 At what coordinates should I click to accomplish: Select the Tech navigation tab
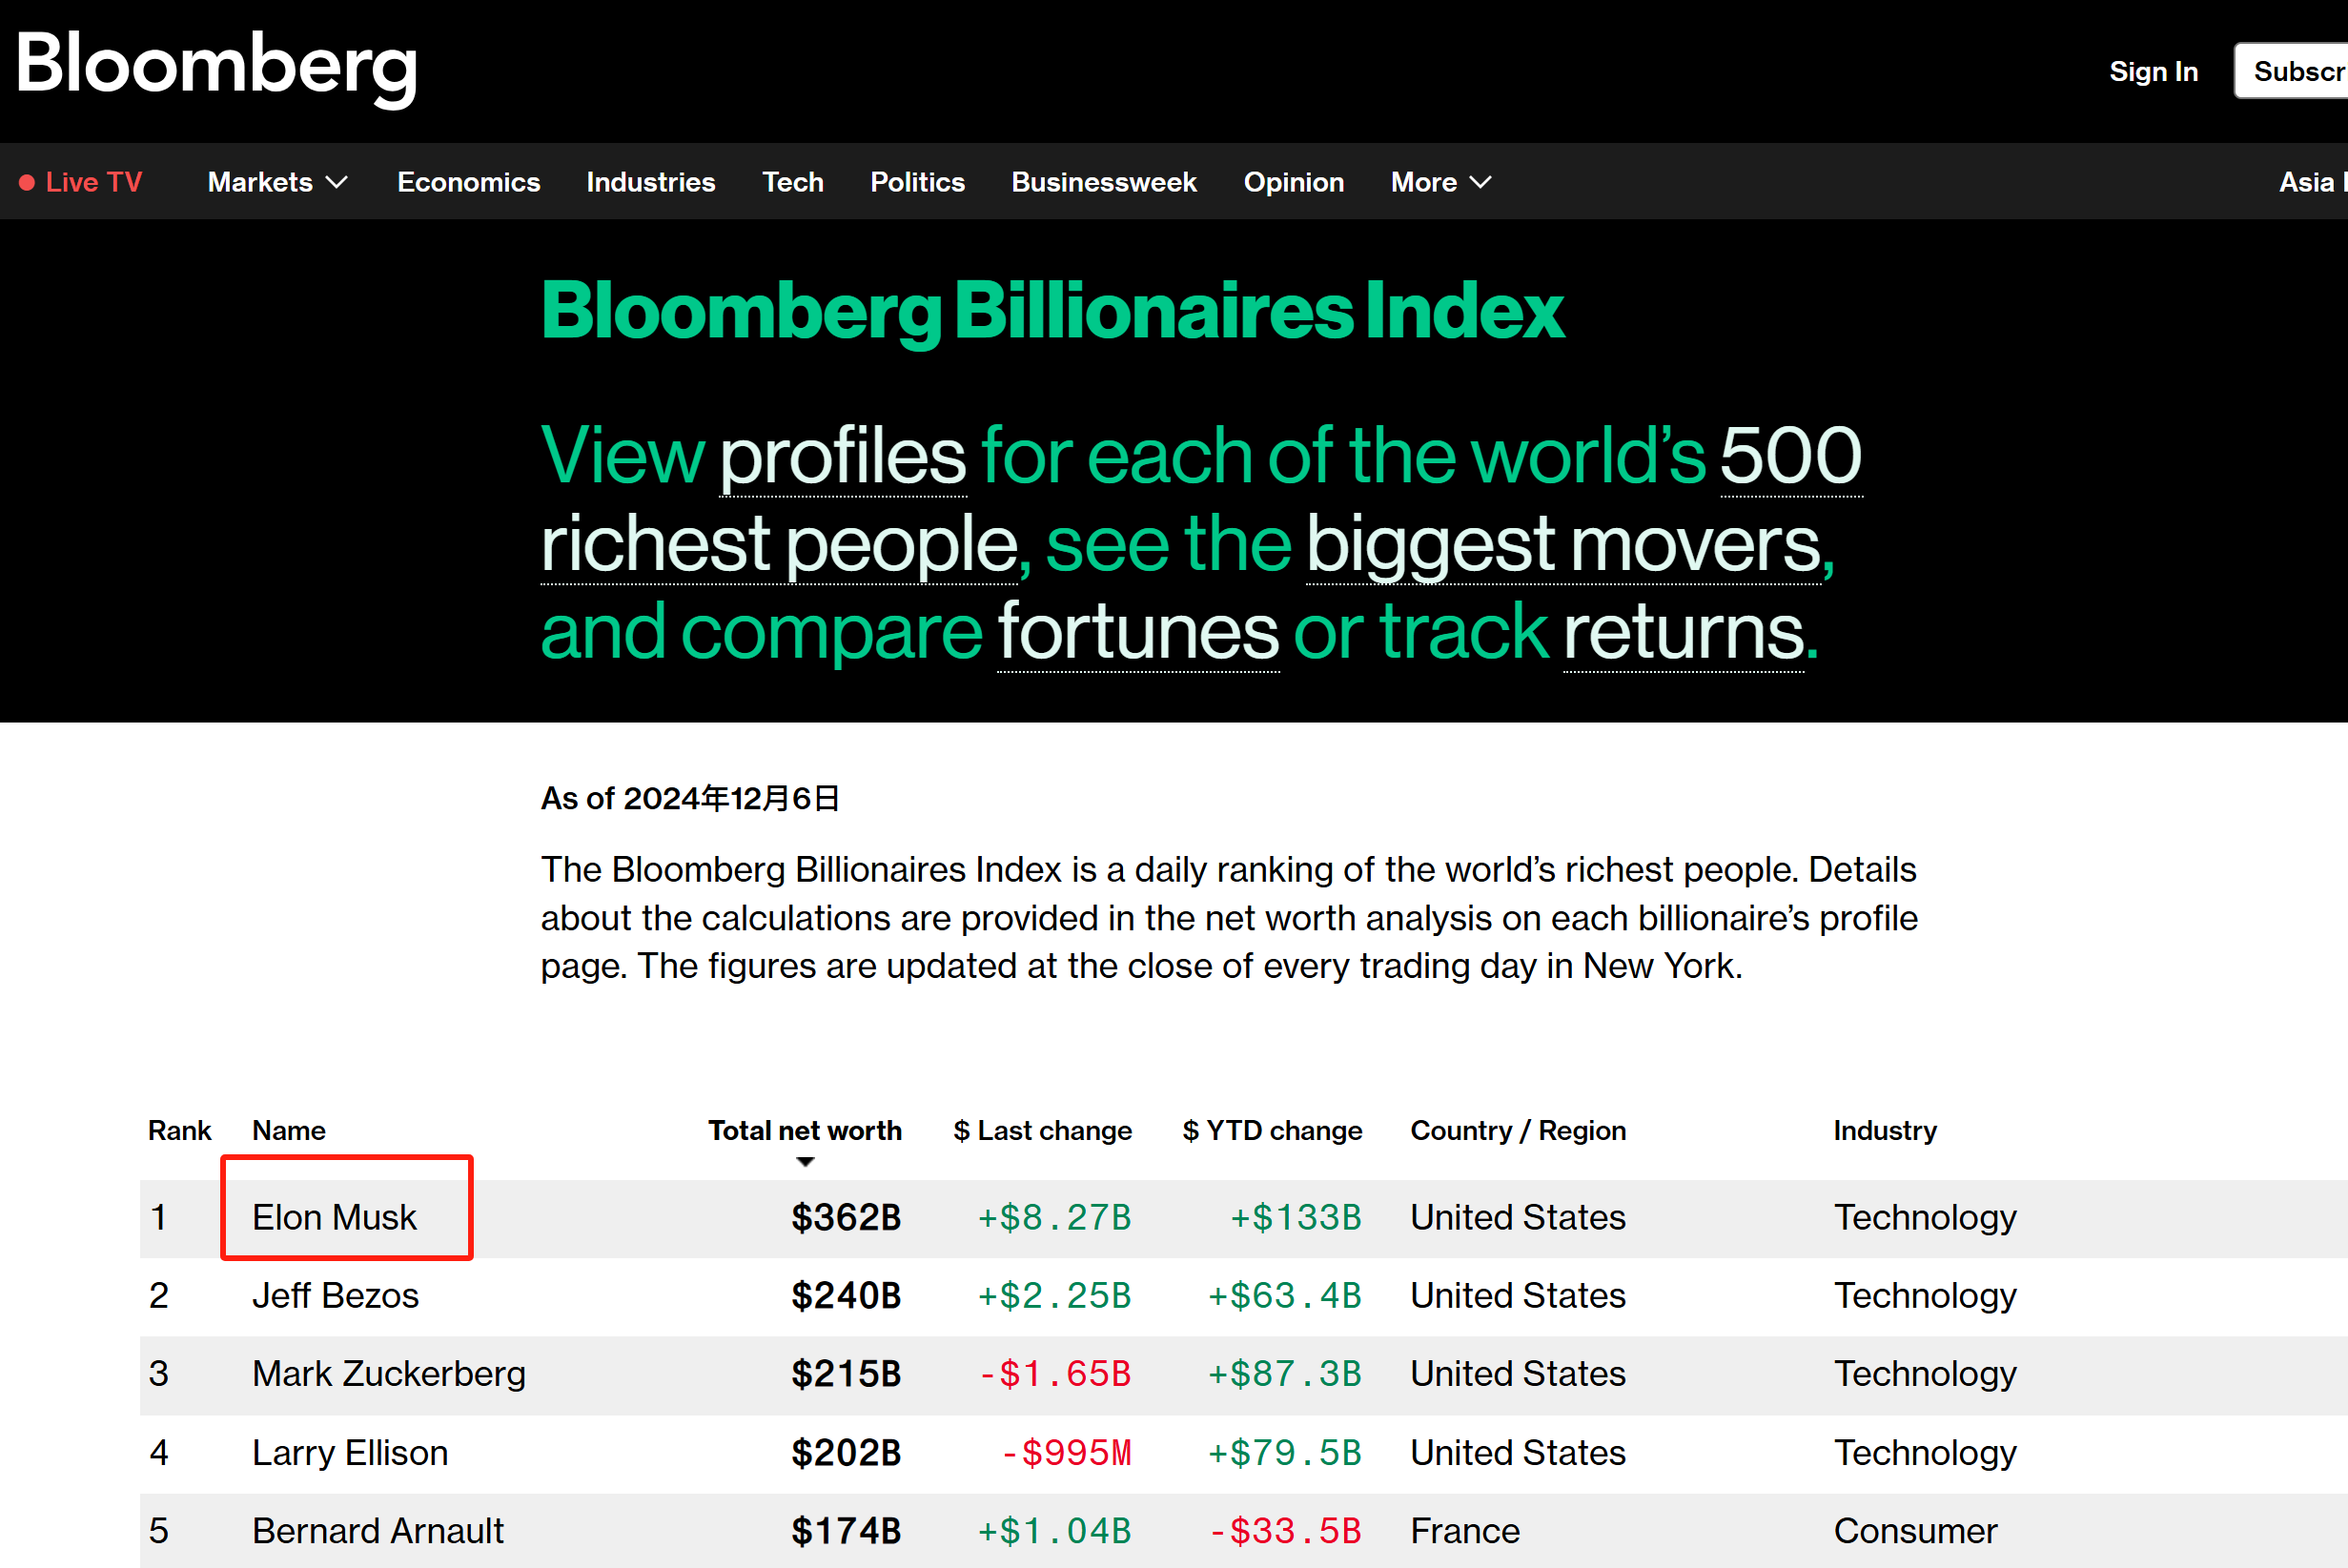pos(791,182)
